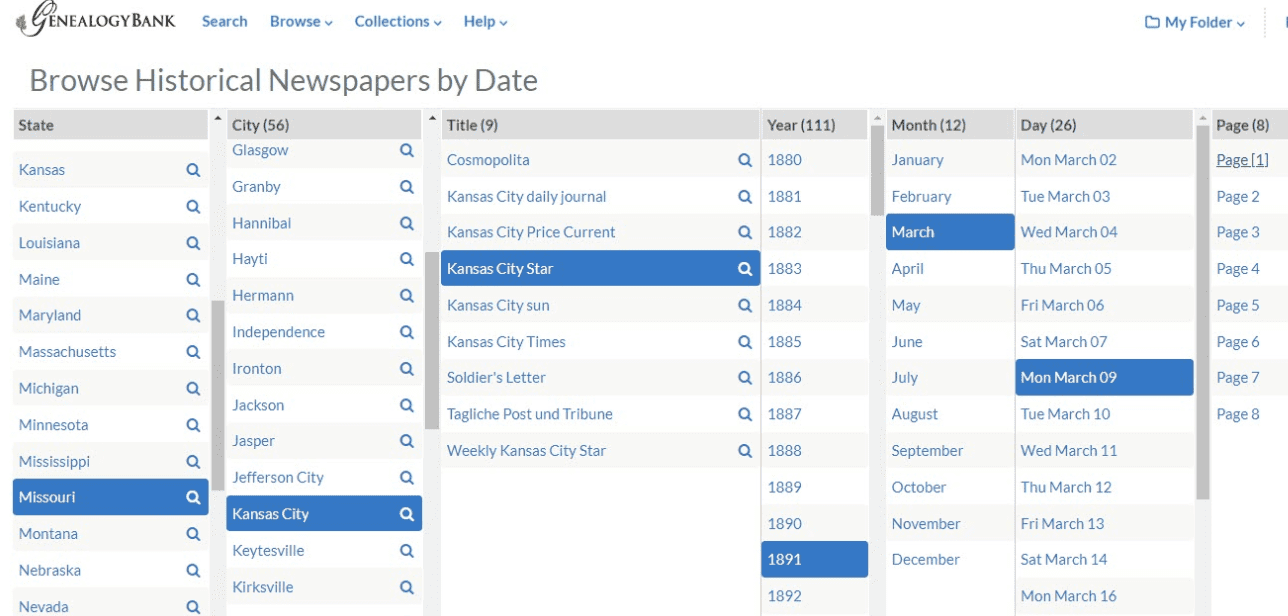Click search icon for Tagliche Post und Tribune
The image size is (1288, 616).
[x=745, y=414]
